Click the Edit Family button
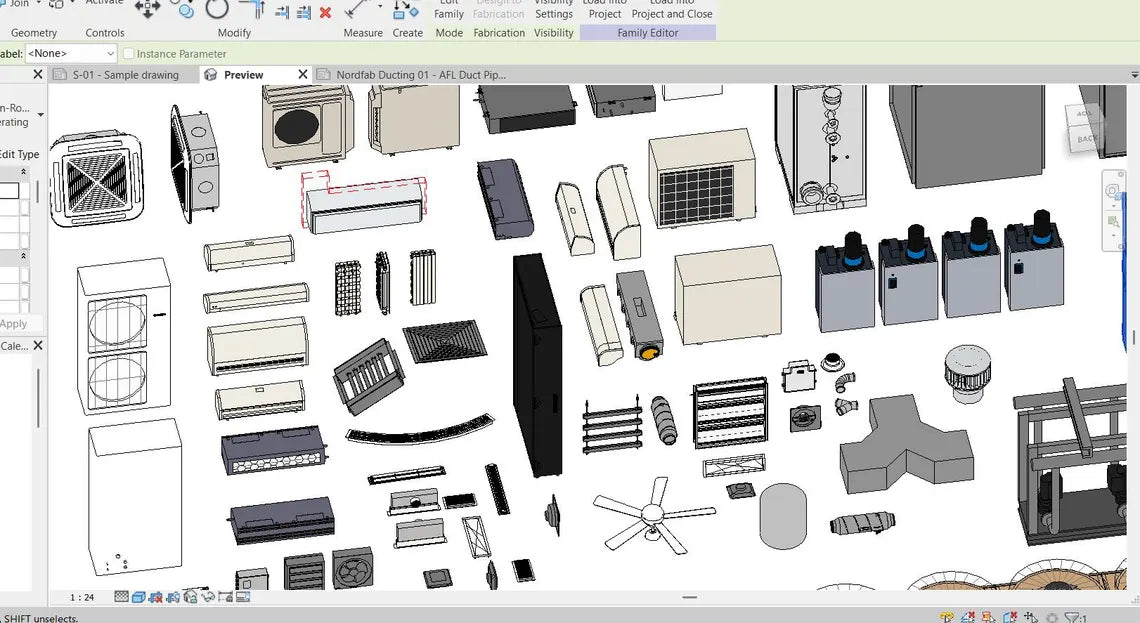1140x623 pixels. click(449, 9)
